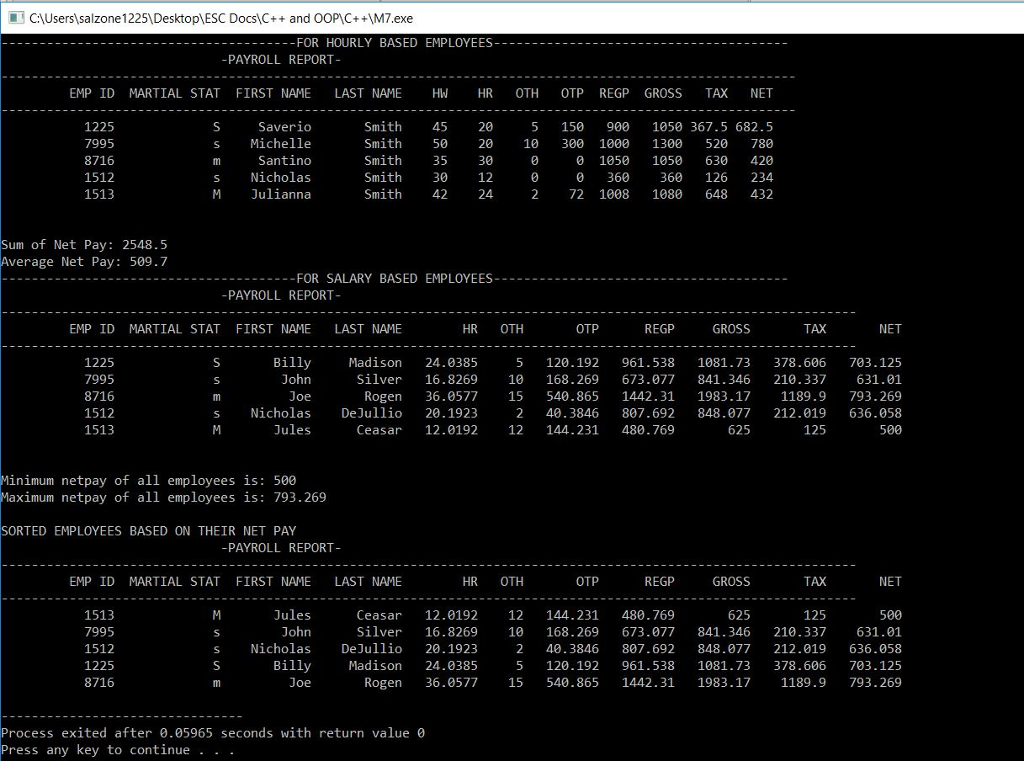
Task: Click the 'Average Net Pay: 509.7' line
Action: tap(84, 262)
